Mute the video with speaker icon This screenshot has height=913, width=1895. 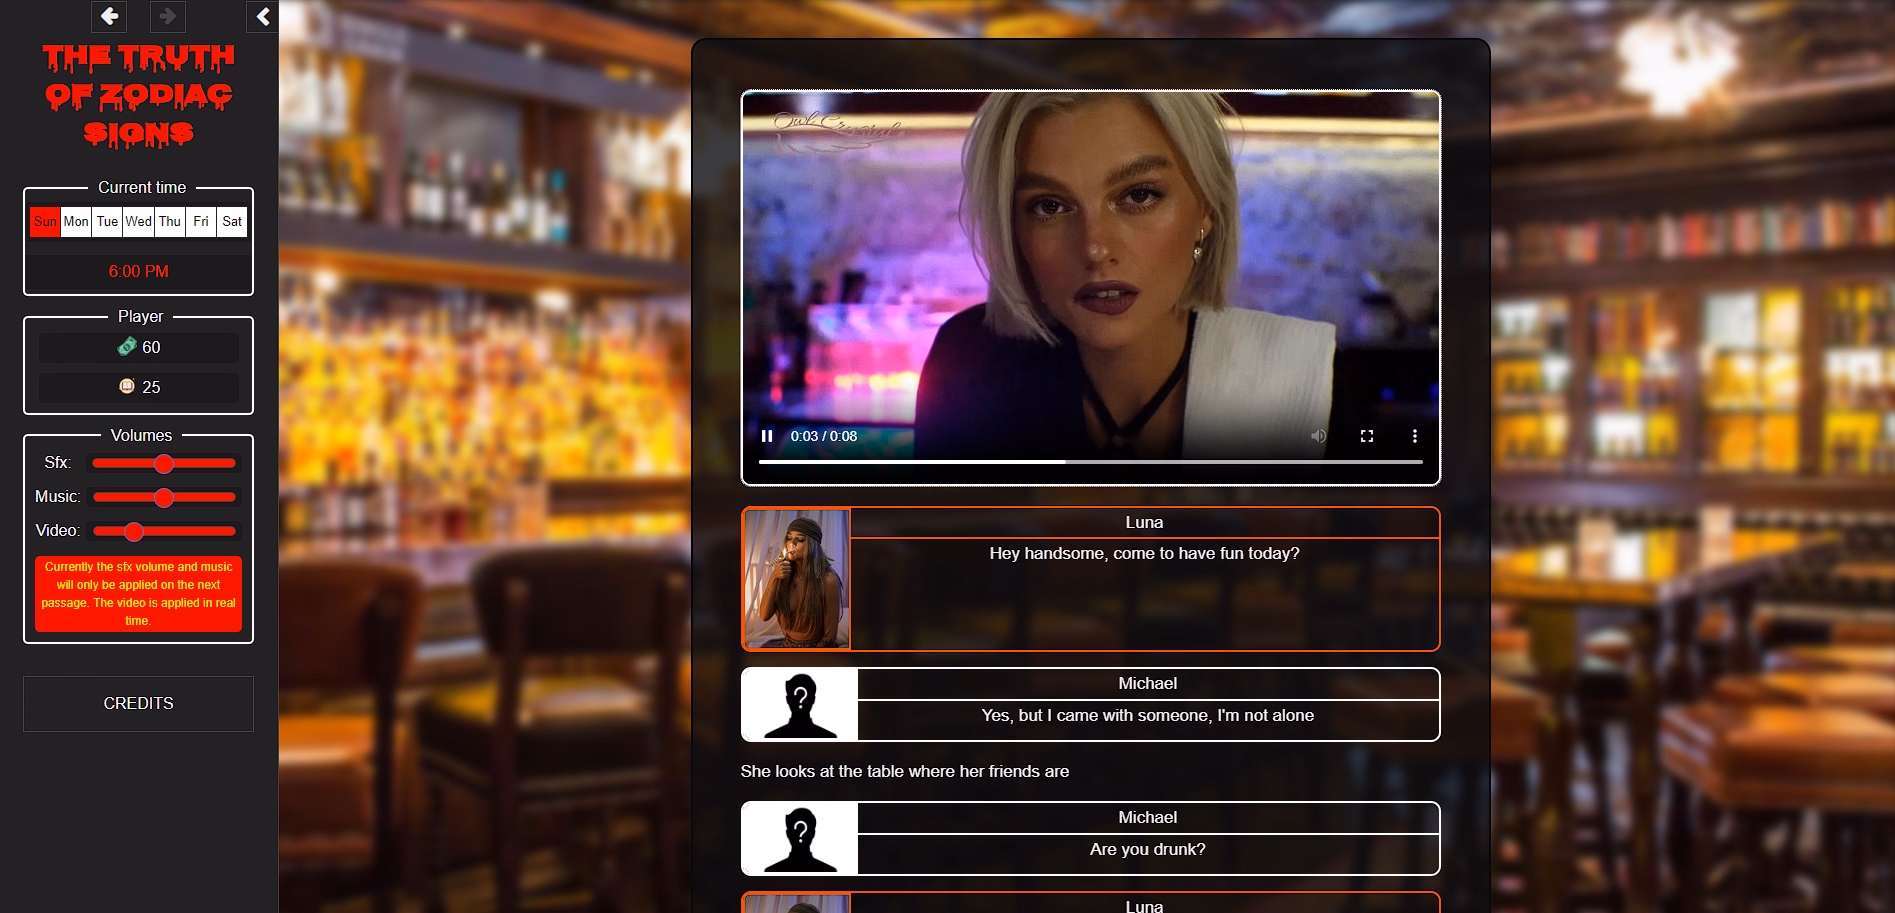[x=1318, y=436]
